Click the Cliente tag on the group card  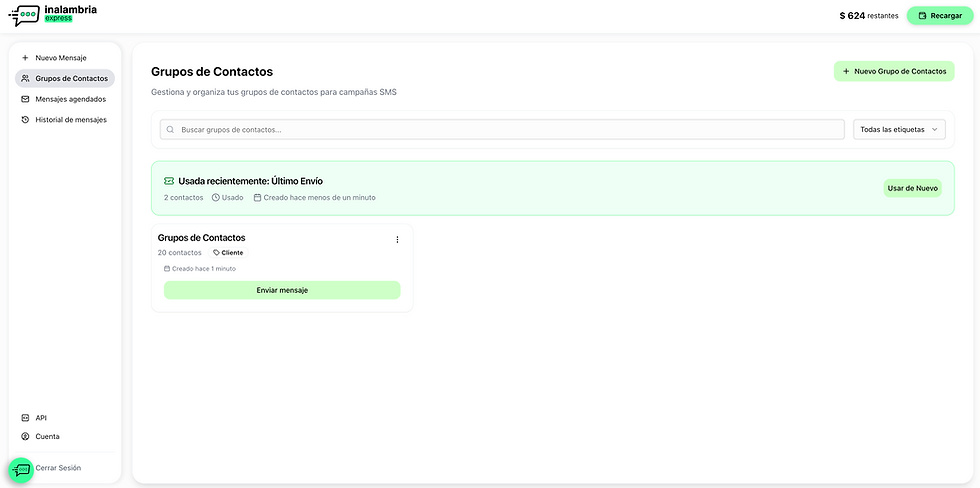pyautogui.click(x=228, y=252)
